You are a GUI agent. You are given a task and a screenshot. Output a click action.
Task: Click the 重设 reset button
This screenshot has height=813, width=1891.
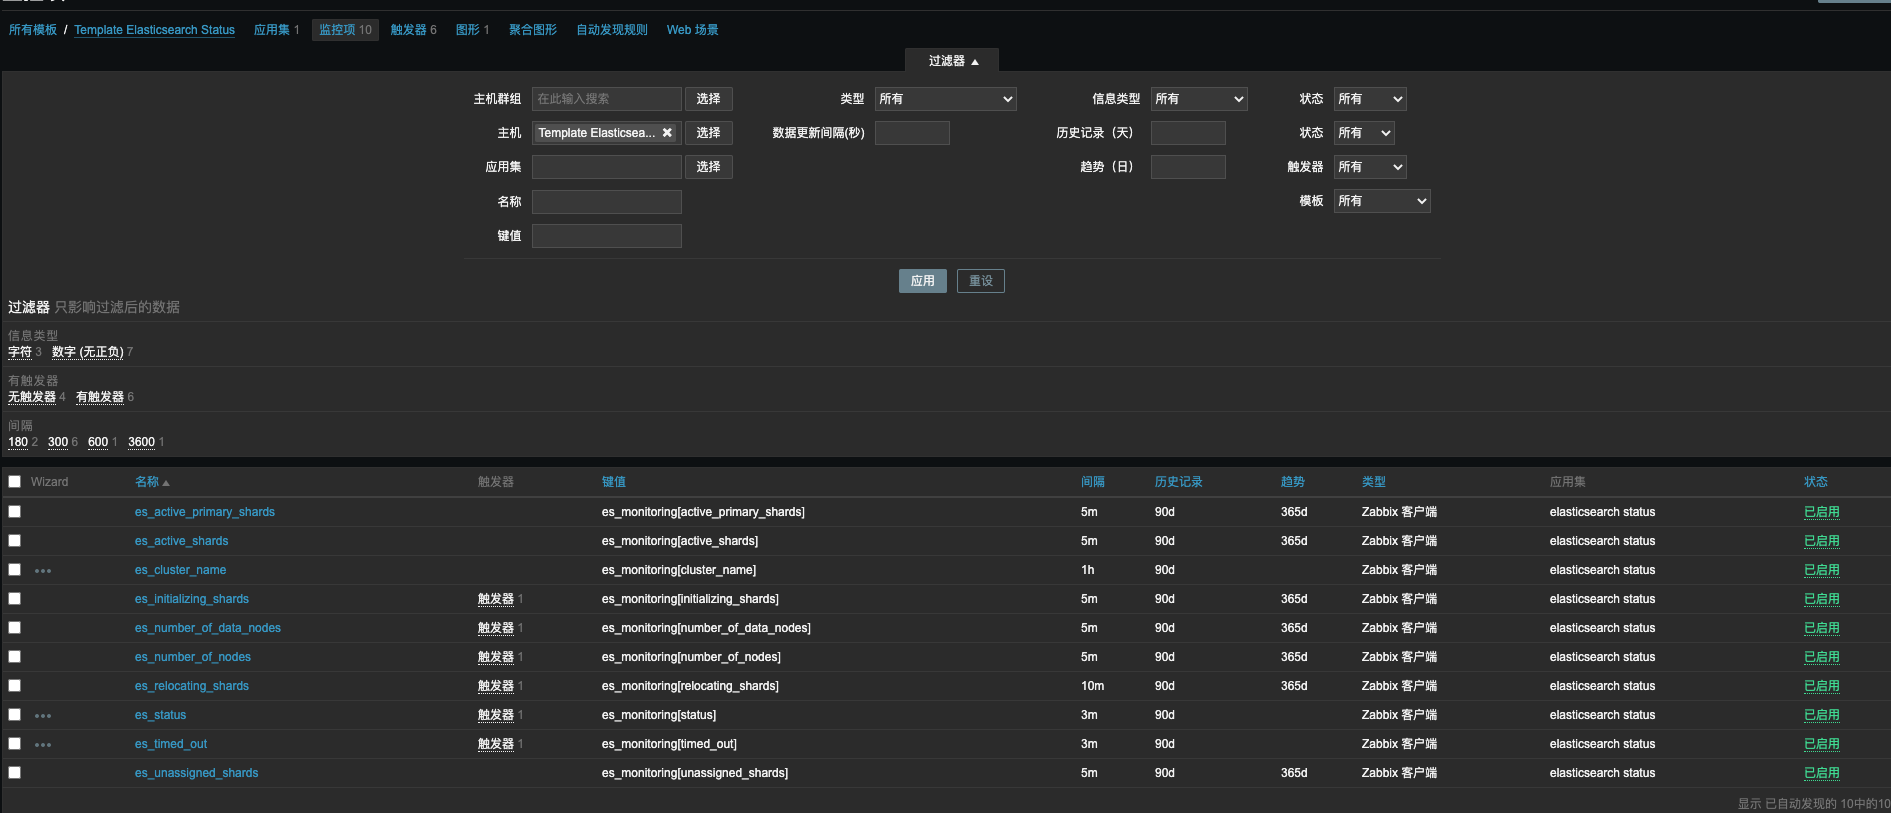pyautogui.click(x=981, y=281)
